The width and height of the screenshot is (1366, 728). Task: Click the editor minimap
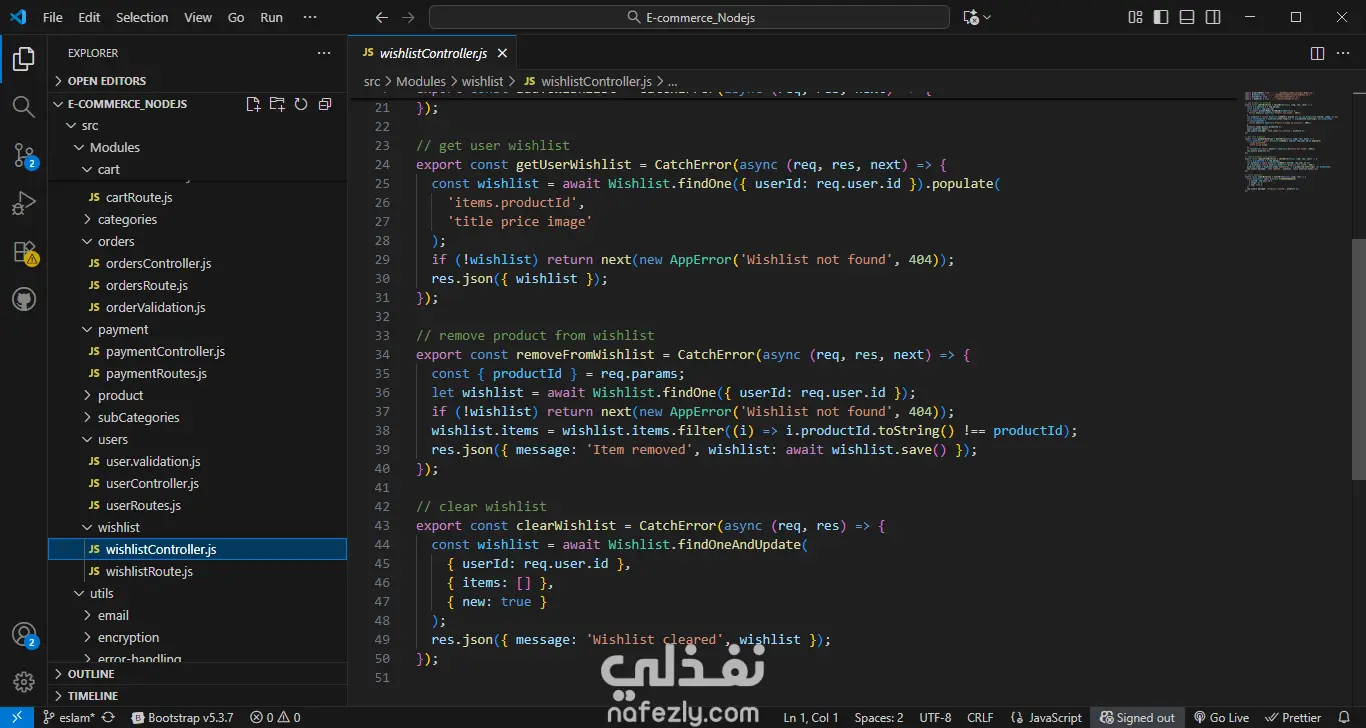[1294, 140]
